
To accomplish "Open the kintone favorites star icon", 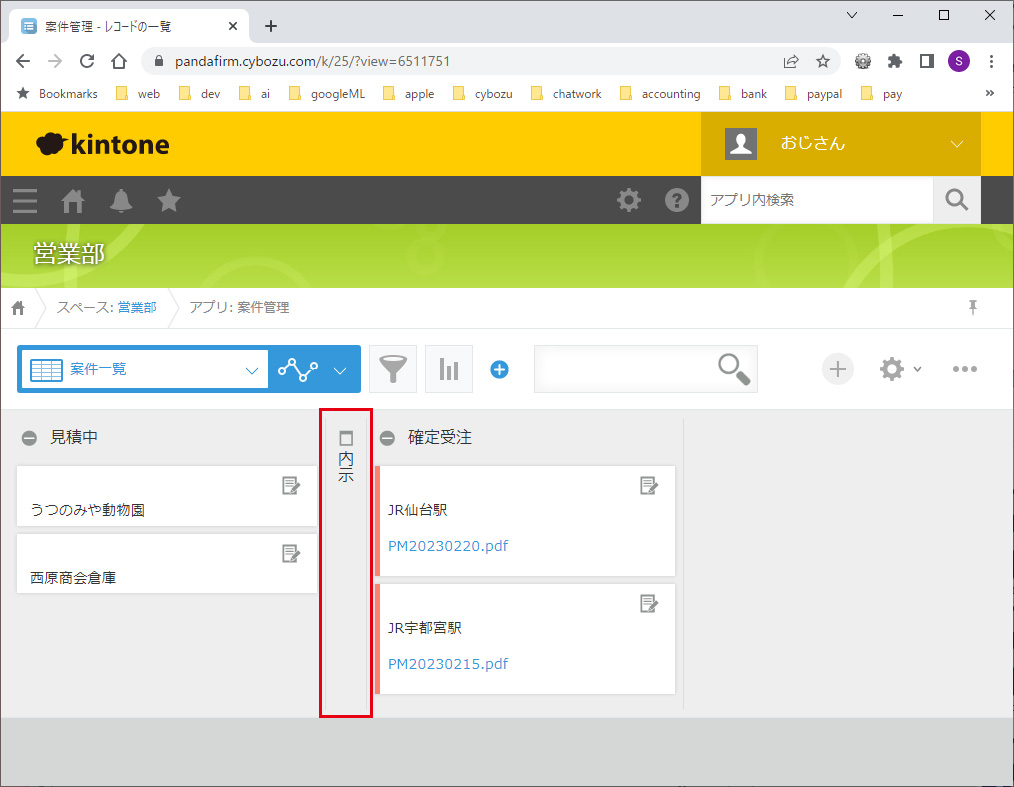I will tap(169, 201).
